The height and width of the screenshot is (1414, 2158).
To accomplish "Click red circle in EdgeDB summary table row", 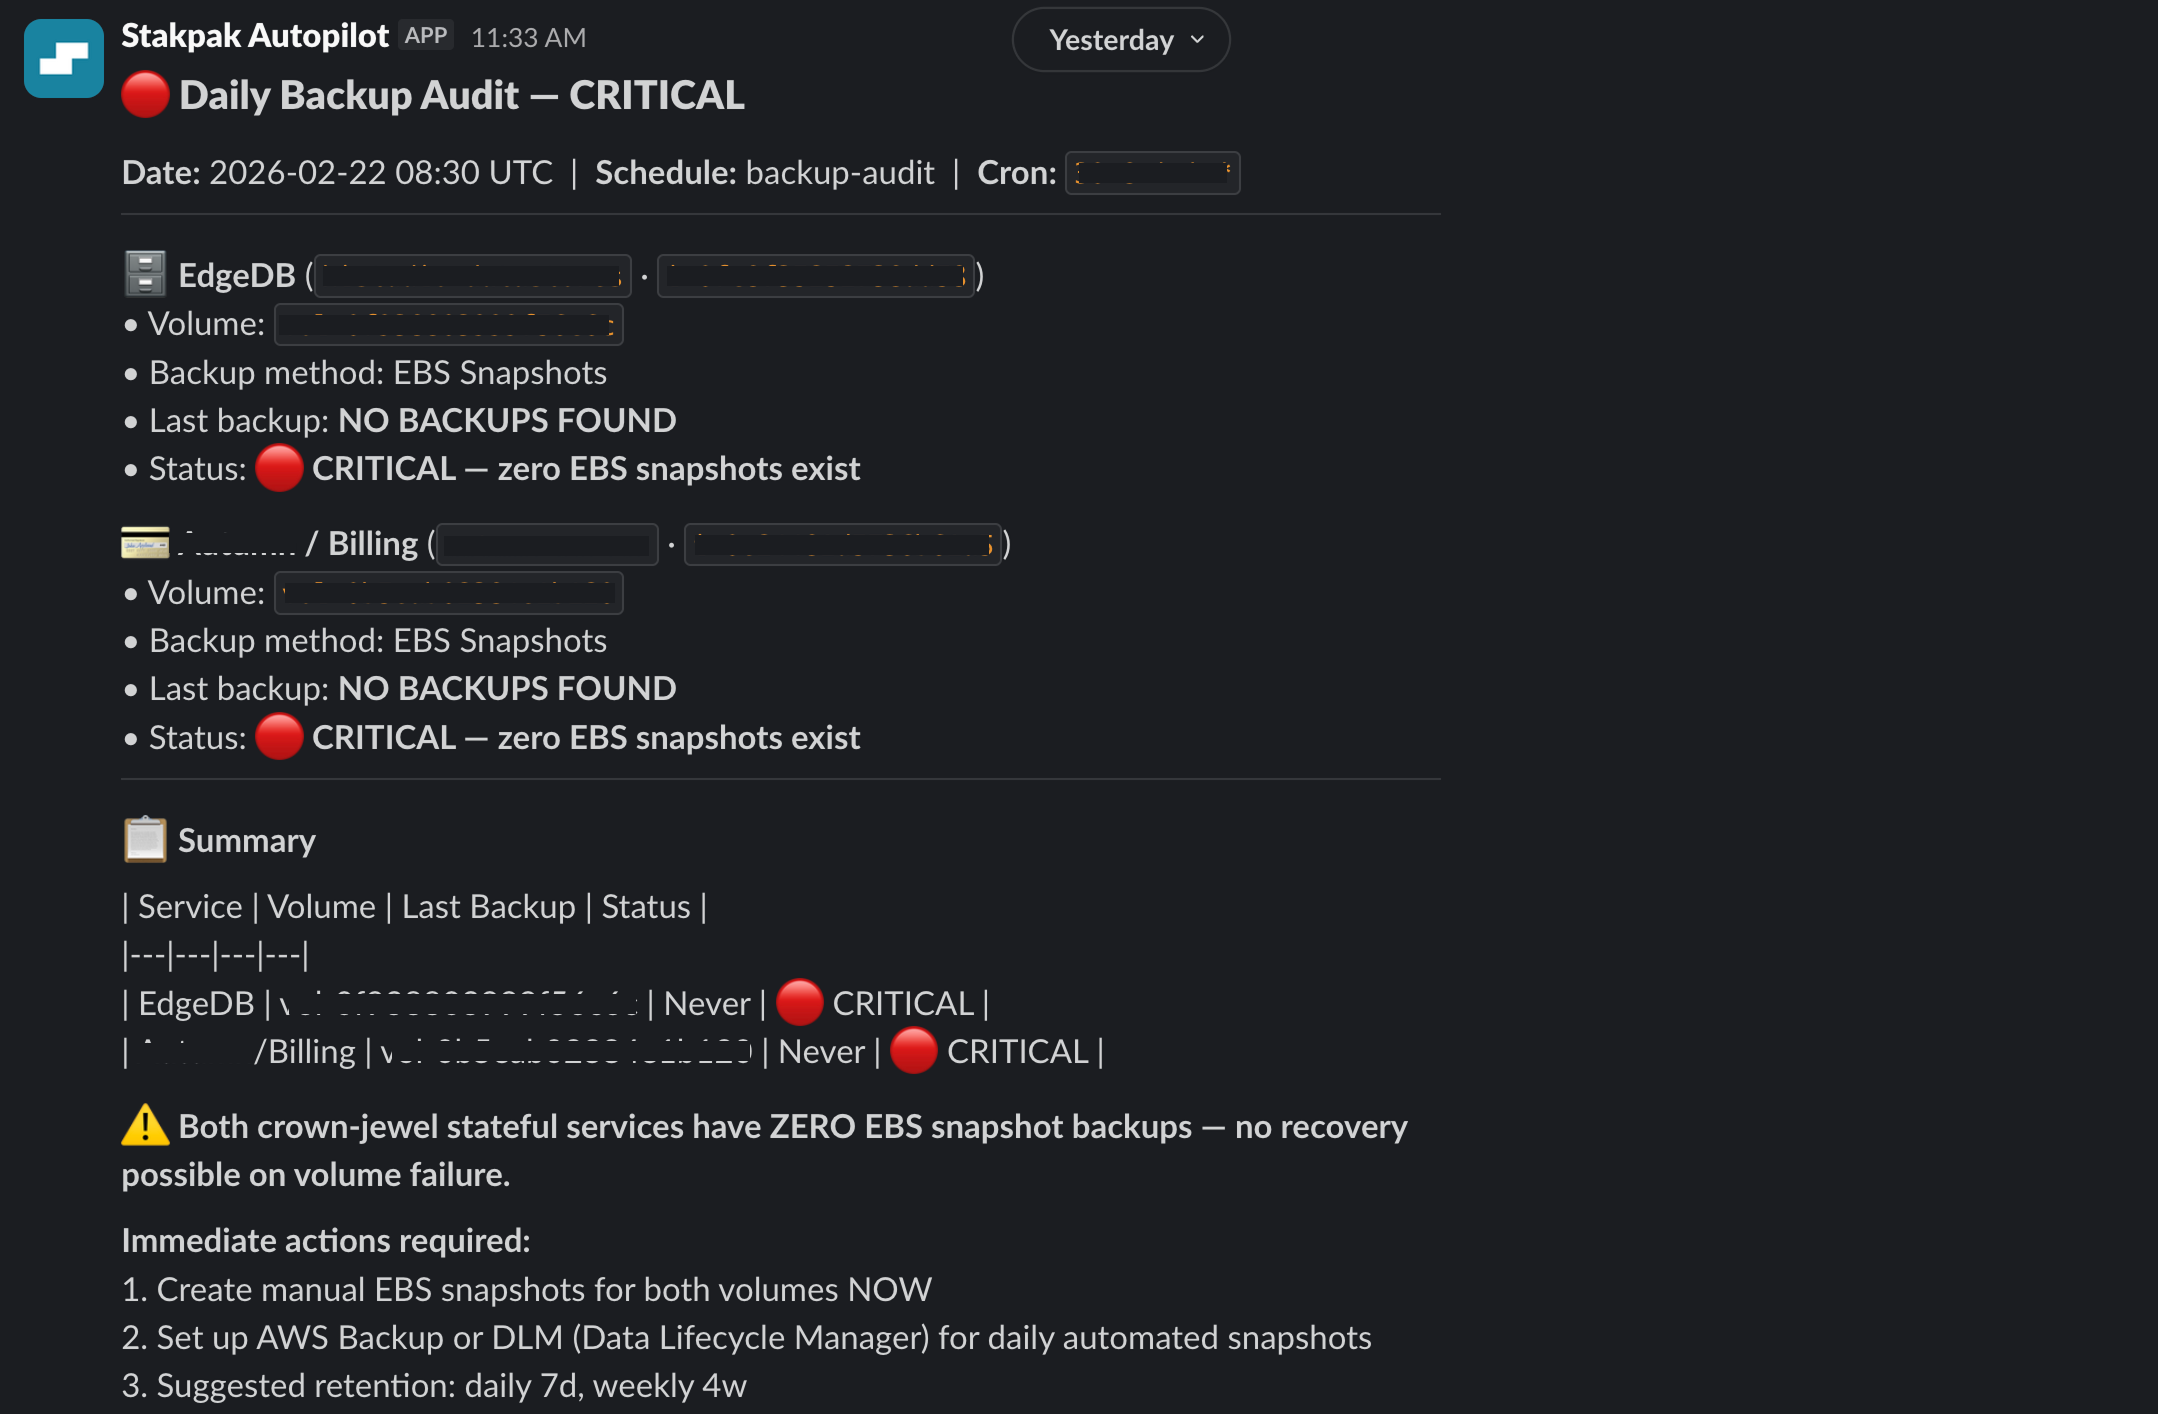I will 799,1002.
